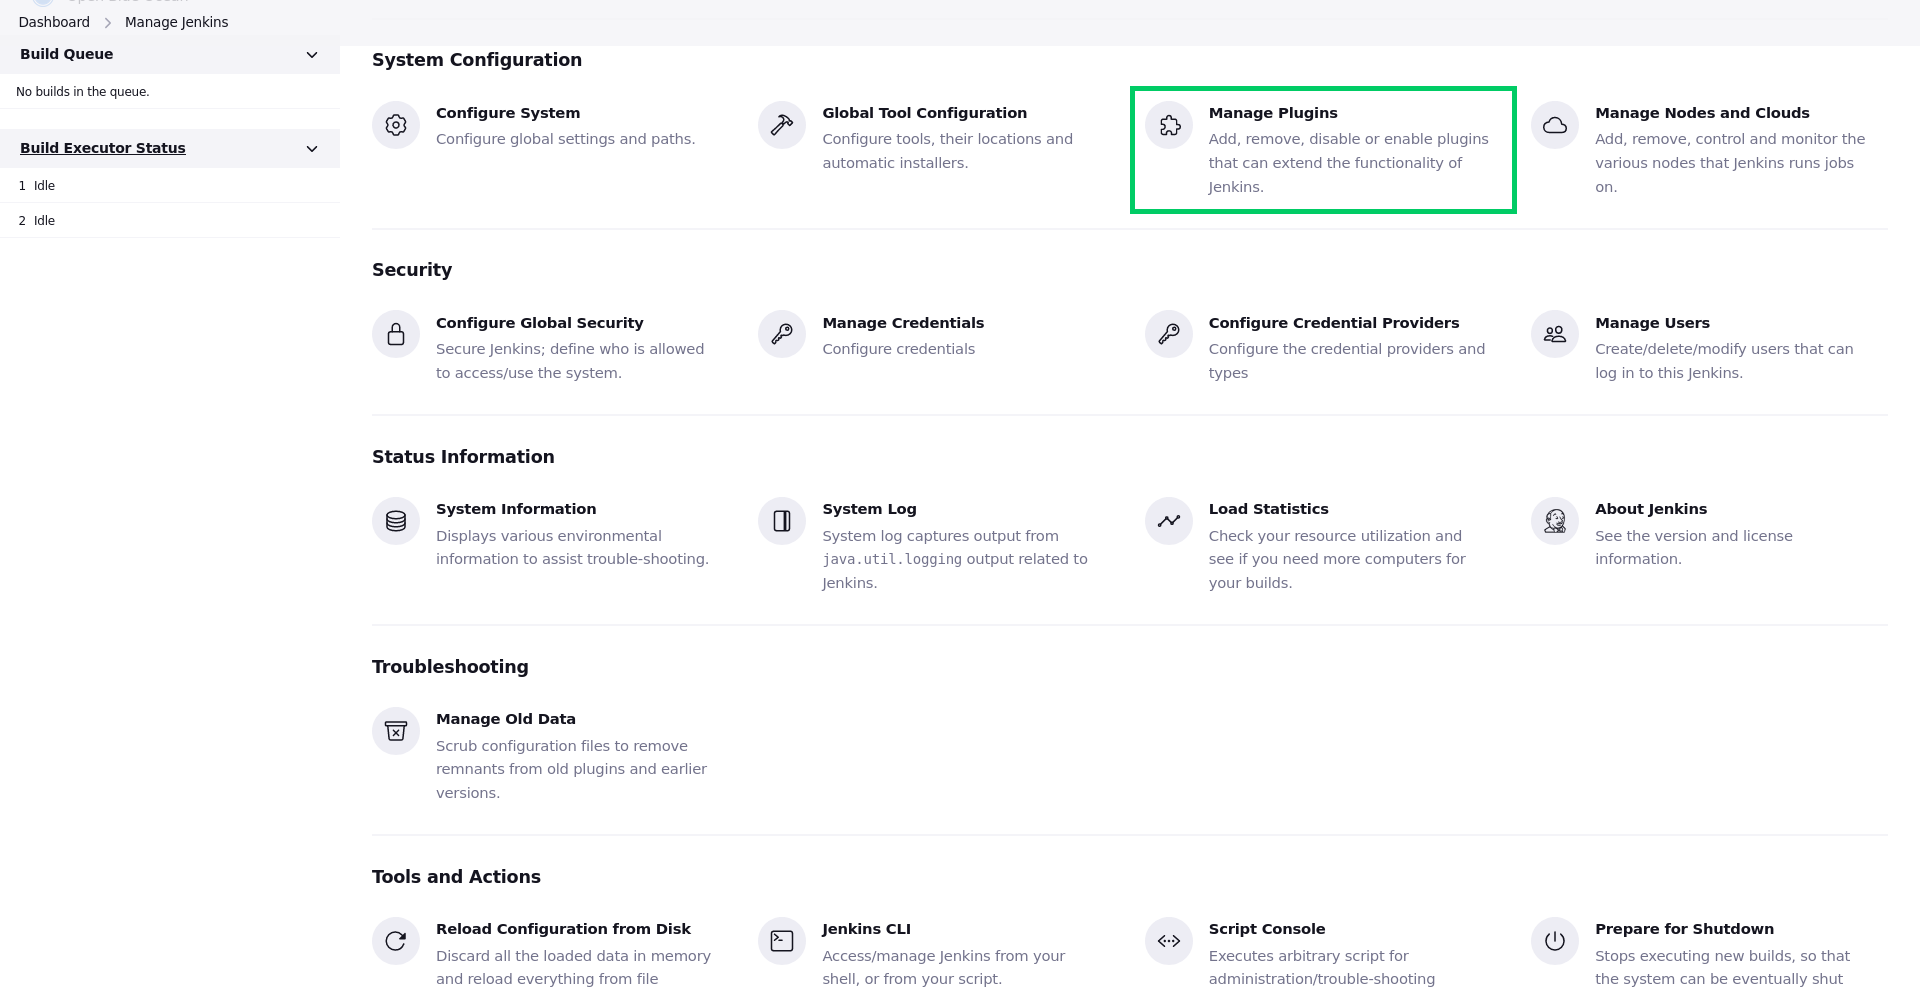The width and height of the screenshot is (1920, 995).
Task: Click the Manage Users people icon
Action: click(x=1555, y=334)
